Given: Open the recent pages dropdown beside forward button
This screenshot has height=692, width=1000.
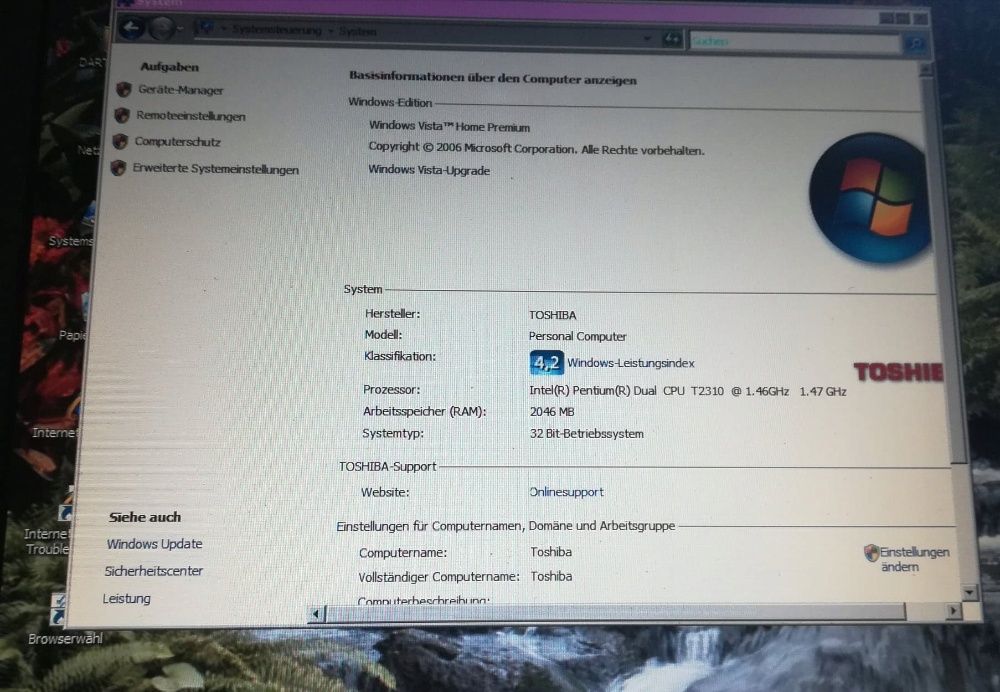Looking at the screenshot, I should coord(180,29).
